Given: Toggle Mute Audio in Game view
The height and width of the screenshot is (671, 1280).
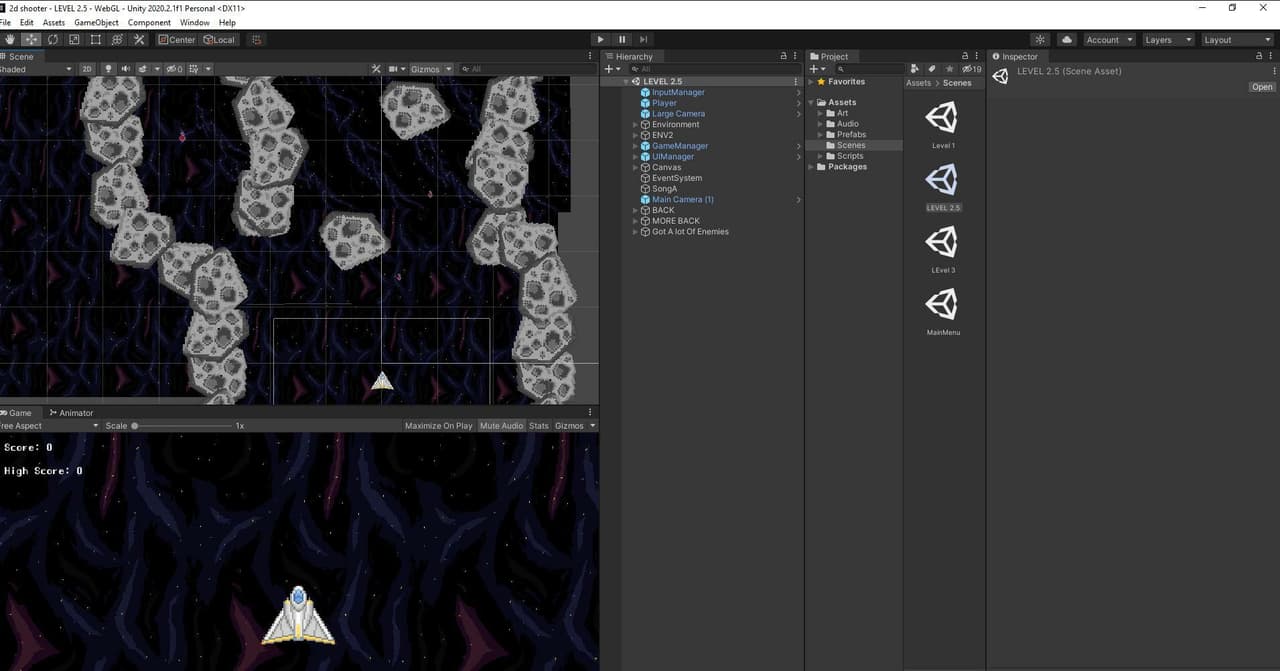Looking at the screenshot, I should 502,426.
